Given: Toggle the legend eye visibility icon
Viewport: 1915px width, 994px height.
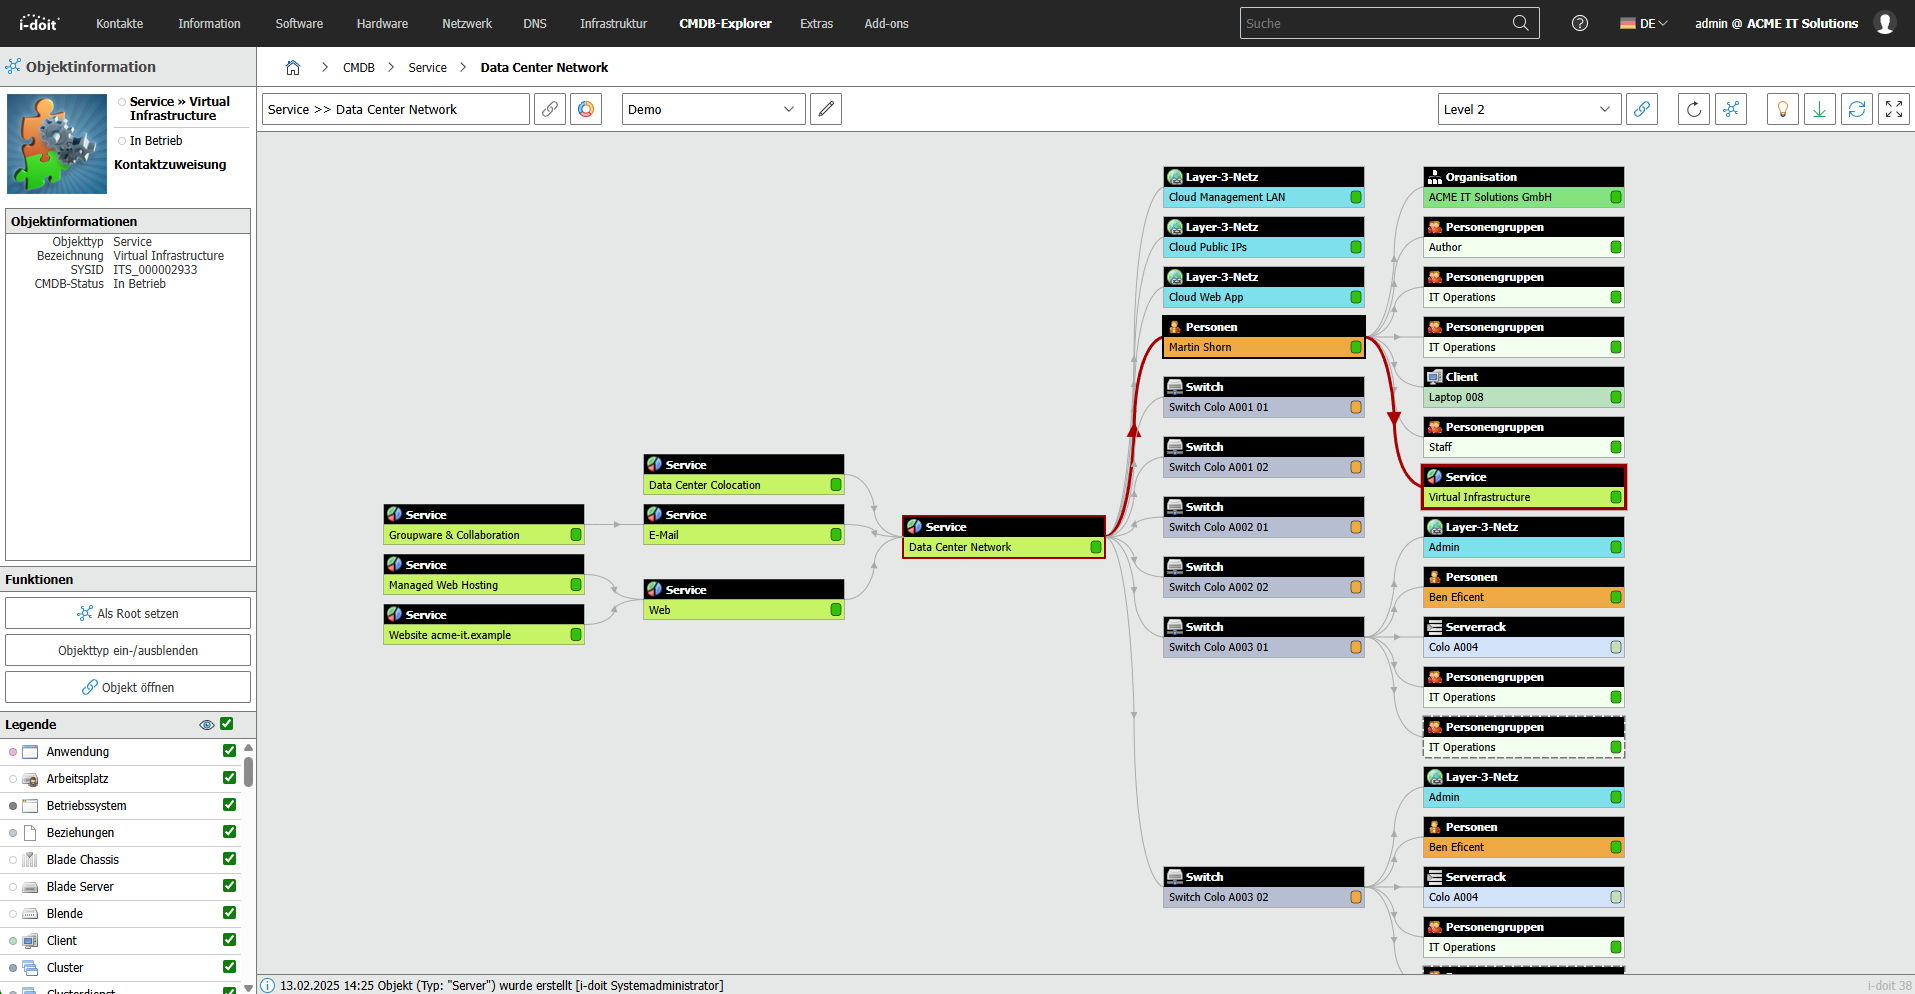Looking at the screenshot, I should pyautogui.click(x=206, y=725).
